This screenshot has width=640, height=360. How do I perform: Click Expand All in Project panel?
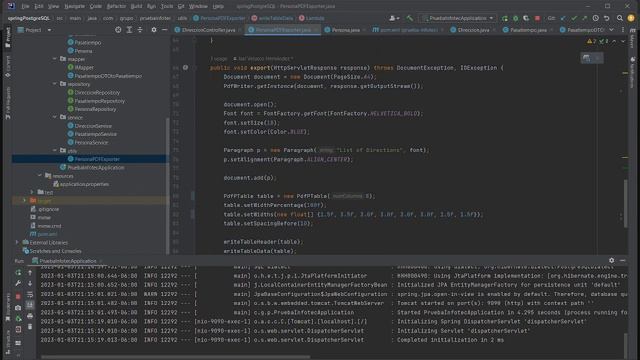coord(129,30)
